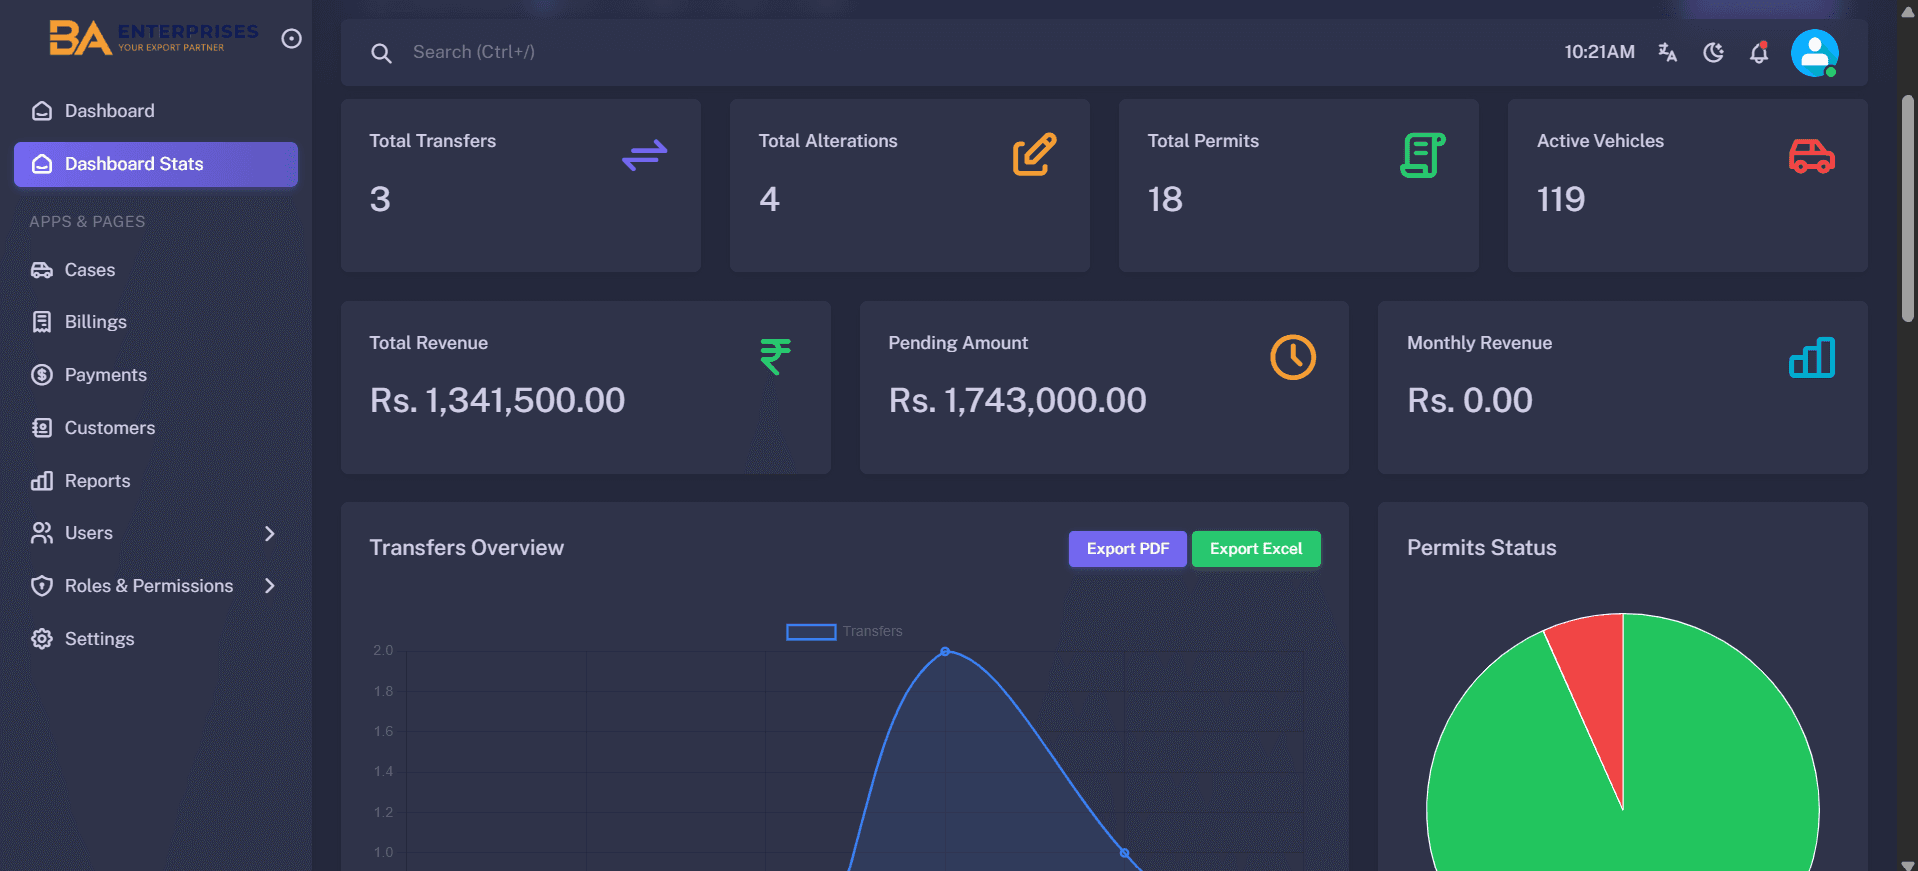Click the Cases vehicle icon in sidebar

(42, 270)
